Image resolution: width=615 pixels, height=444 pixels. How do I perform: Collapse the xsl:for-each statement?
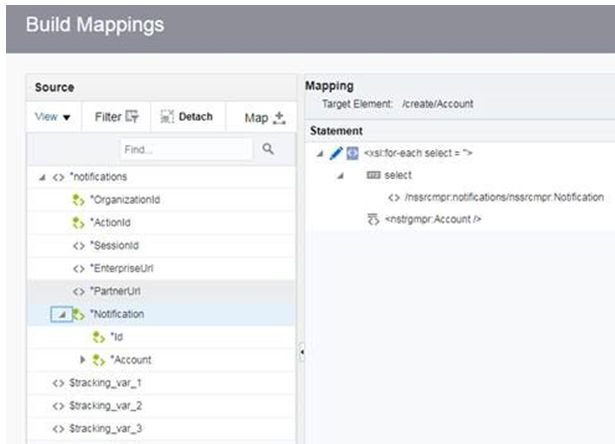(320, 154)
